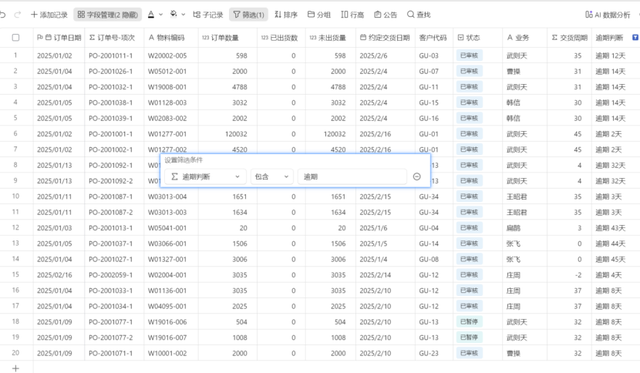Open the 查找 search tool
640x373 pixels.
pyautogui.click(x=419, y=15)
